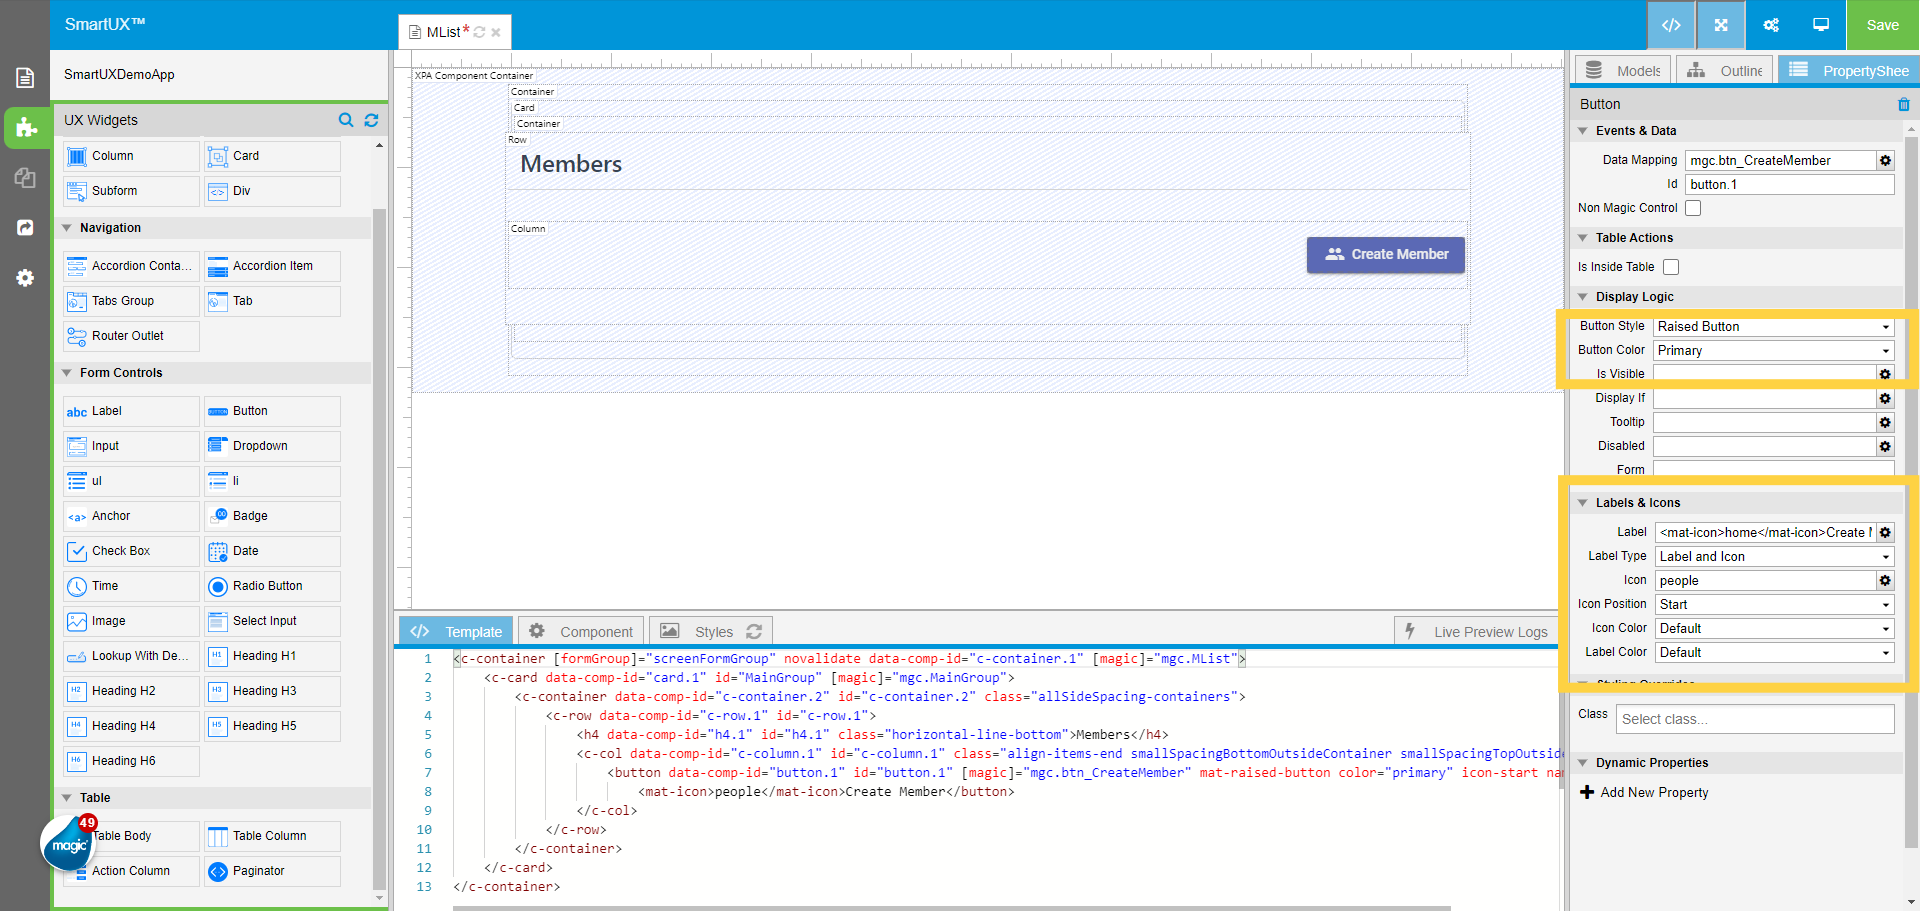Search UX Widgets with the magnifier icon
The width and height of the screenshot is (1920, 911).
(x=346, y=120)
